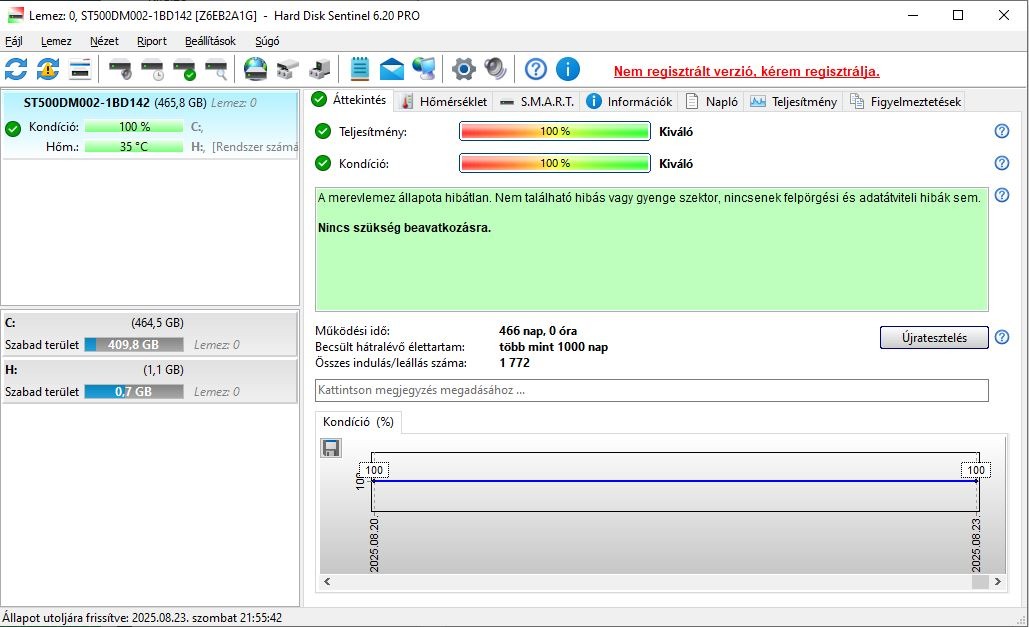Click help icon next to Újratesztelés button
This screenshot has height=627, width=1029.
click(x=1001, y=337)
